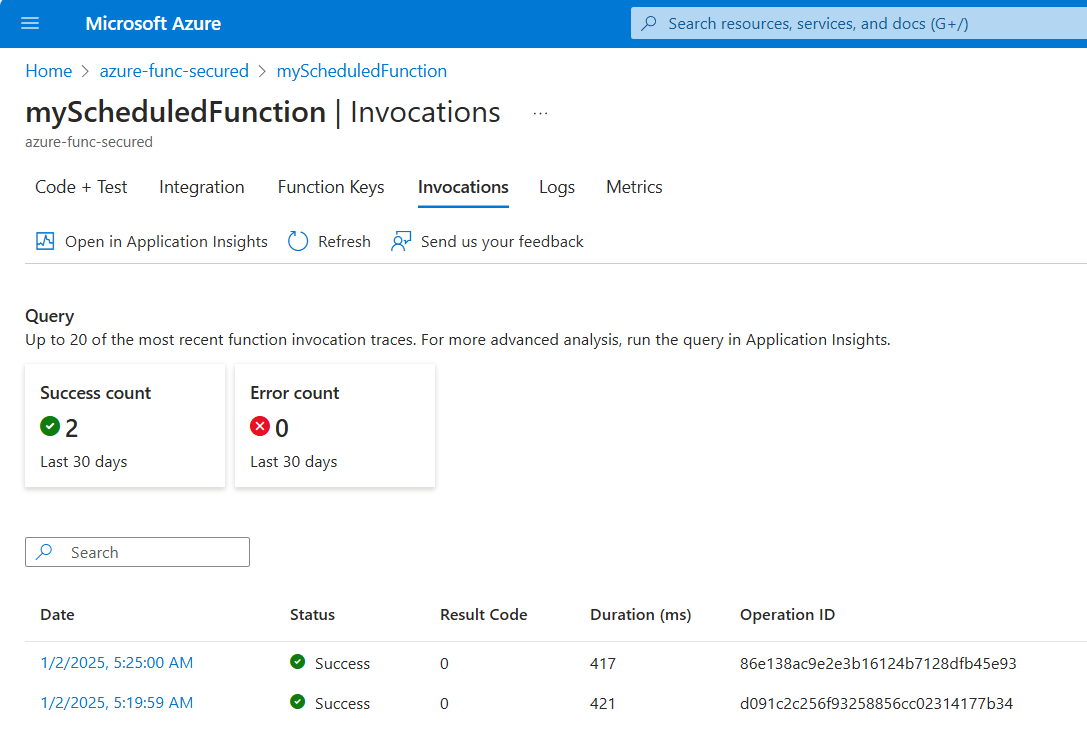Click the feedback person icon
The height and width of the screenshot is (750, 1087).
[x=401, y=241]
